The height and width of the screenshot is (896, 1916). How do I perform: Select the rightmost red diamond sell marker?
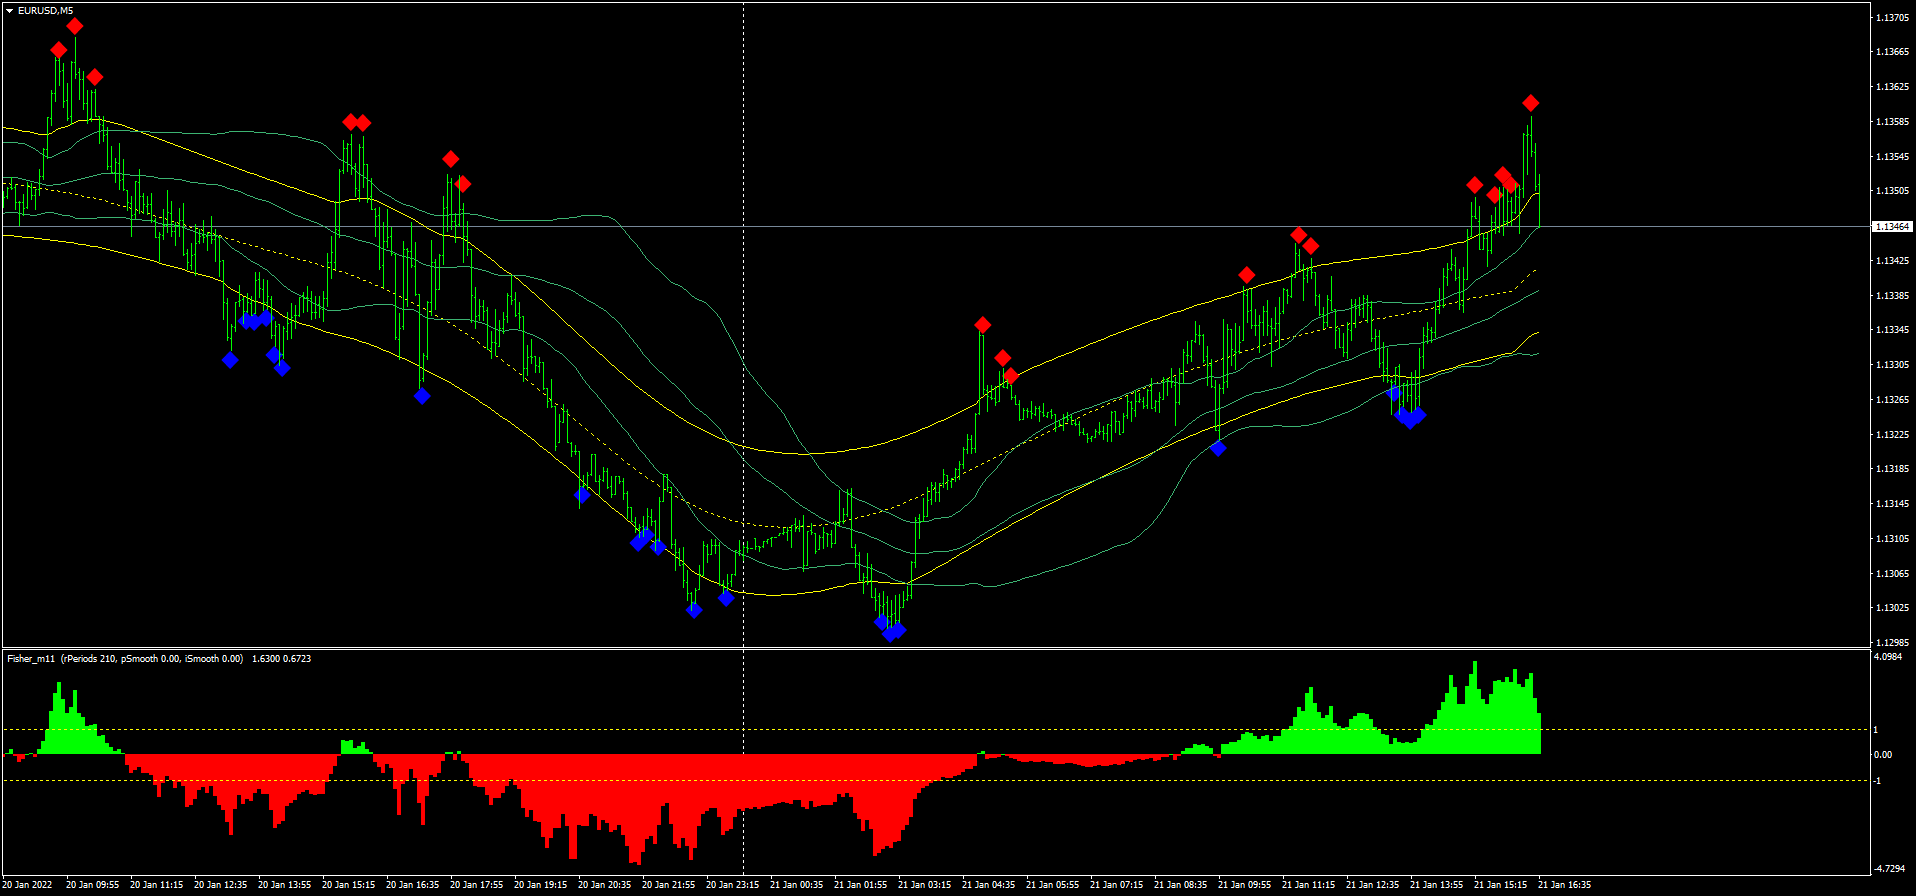(x=1530, y=103)
